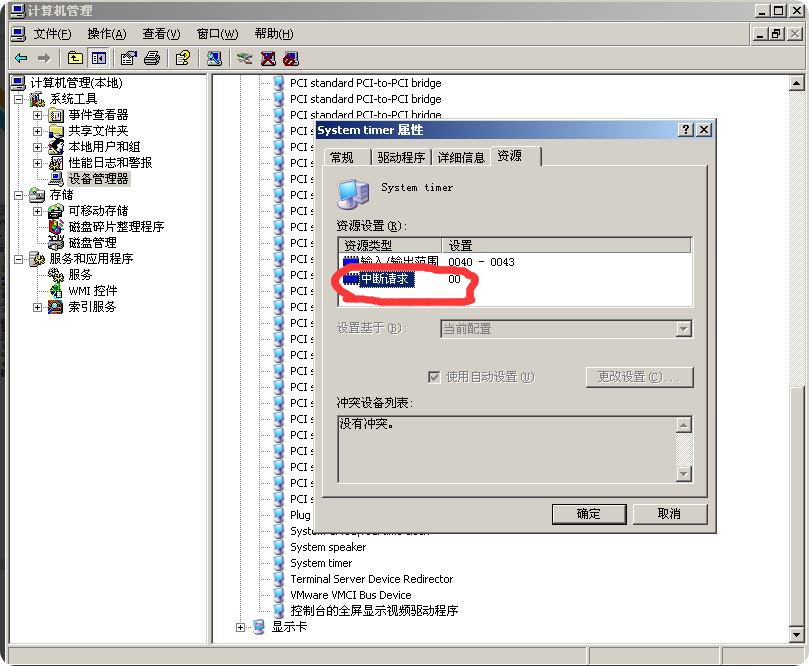
Task: Open 磁盘碎片整理程序 in the tree
Action: point(117,226)
